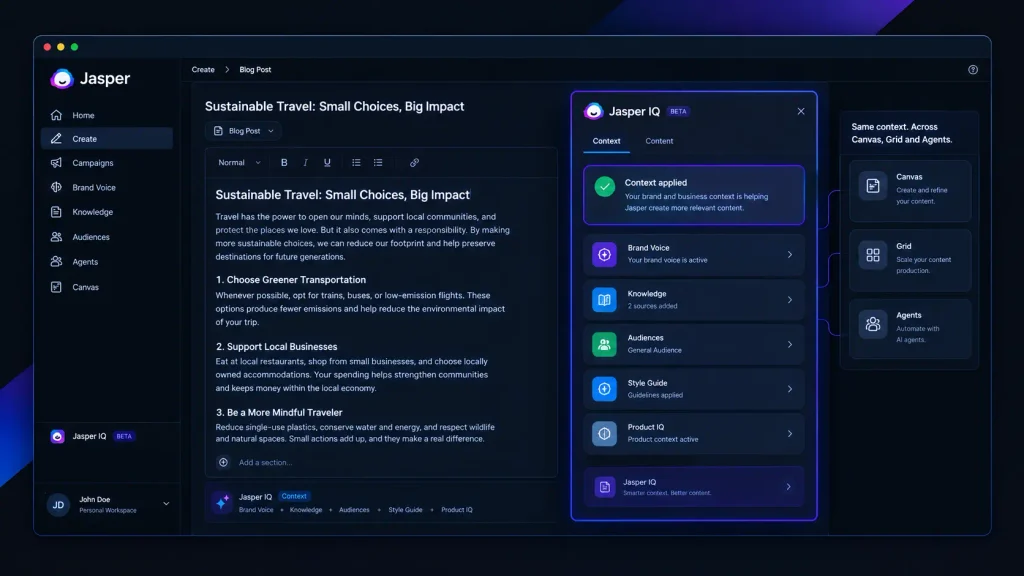Viewport: 1024px width, 576px height.
Task: Open the Agents card on the right
Action: pos(910,329)
